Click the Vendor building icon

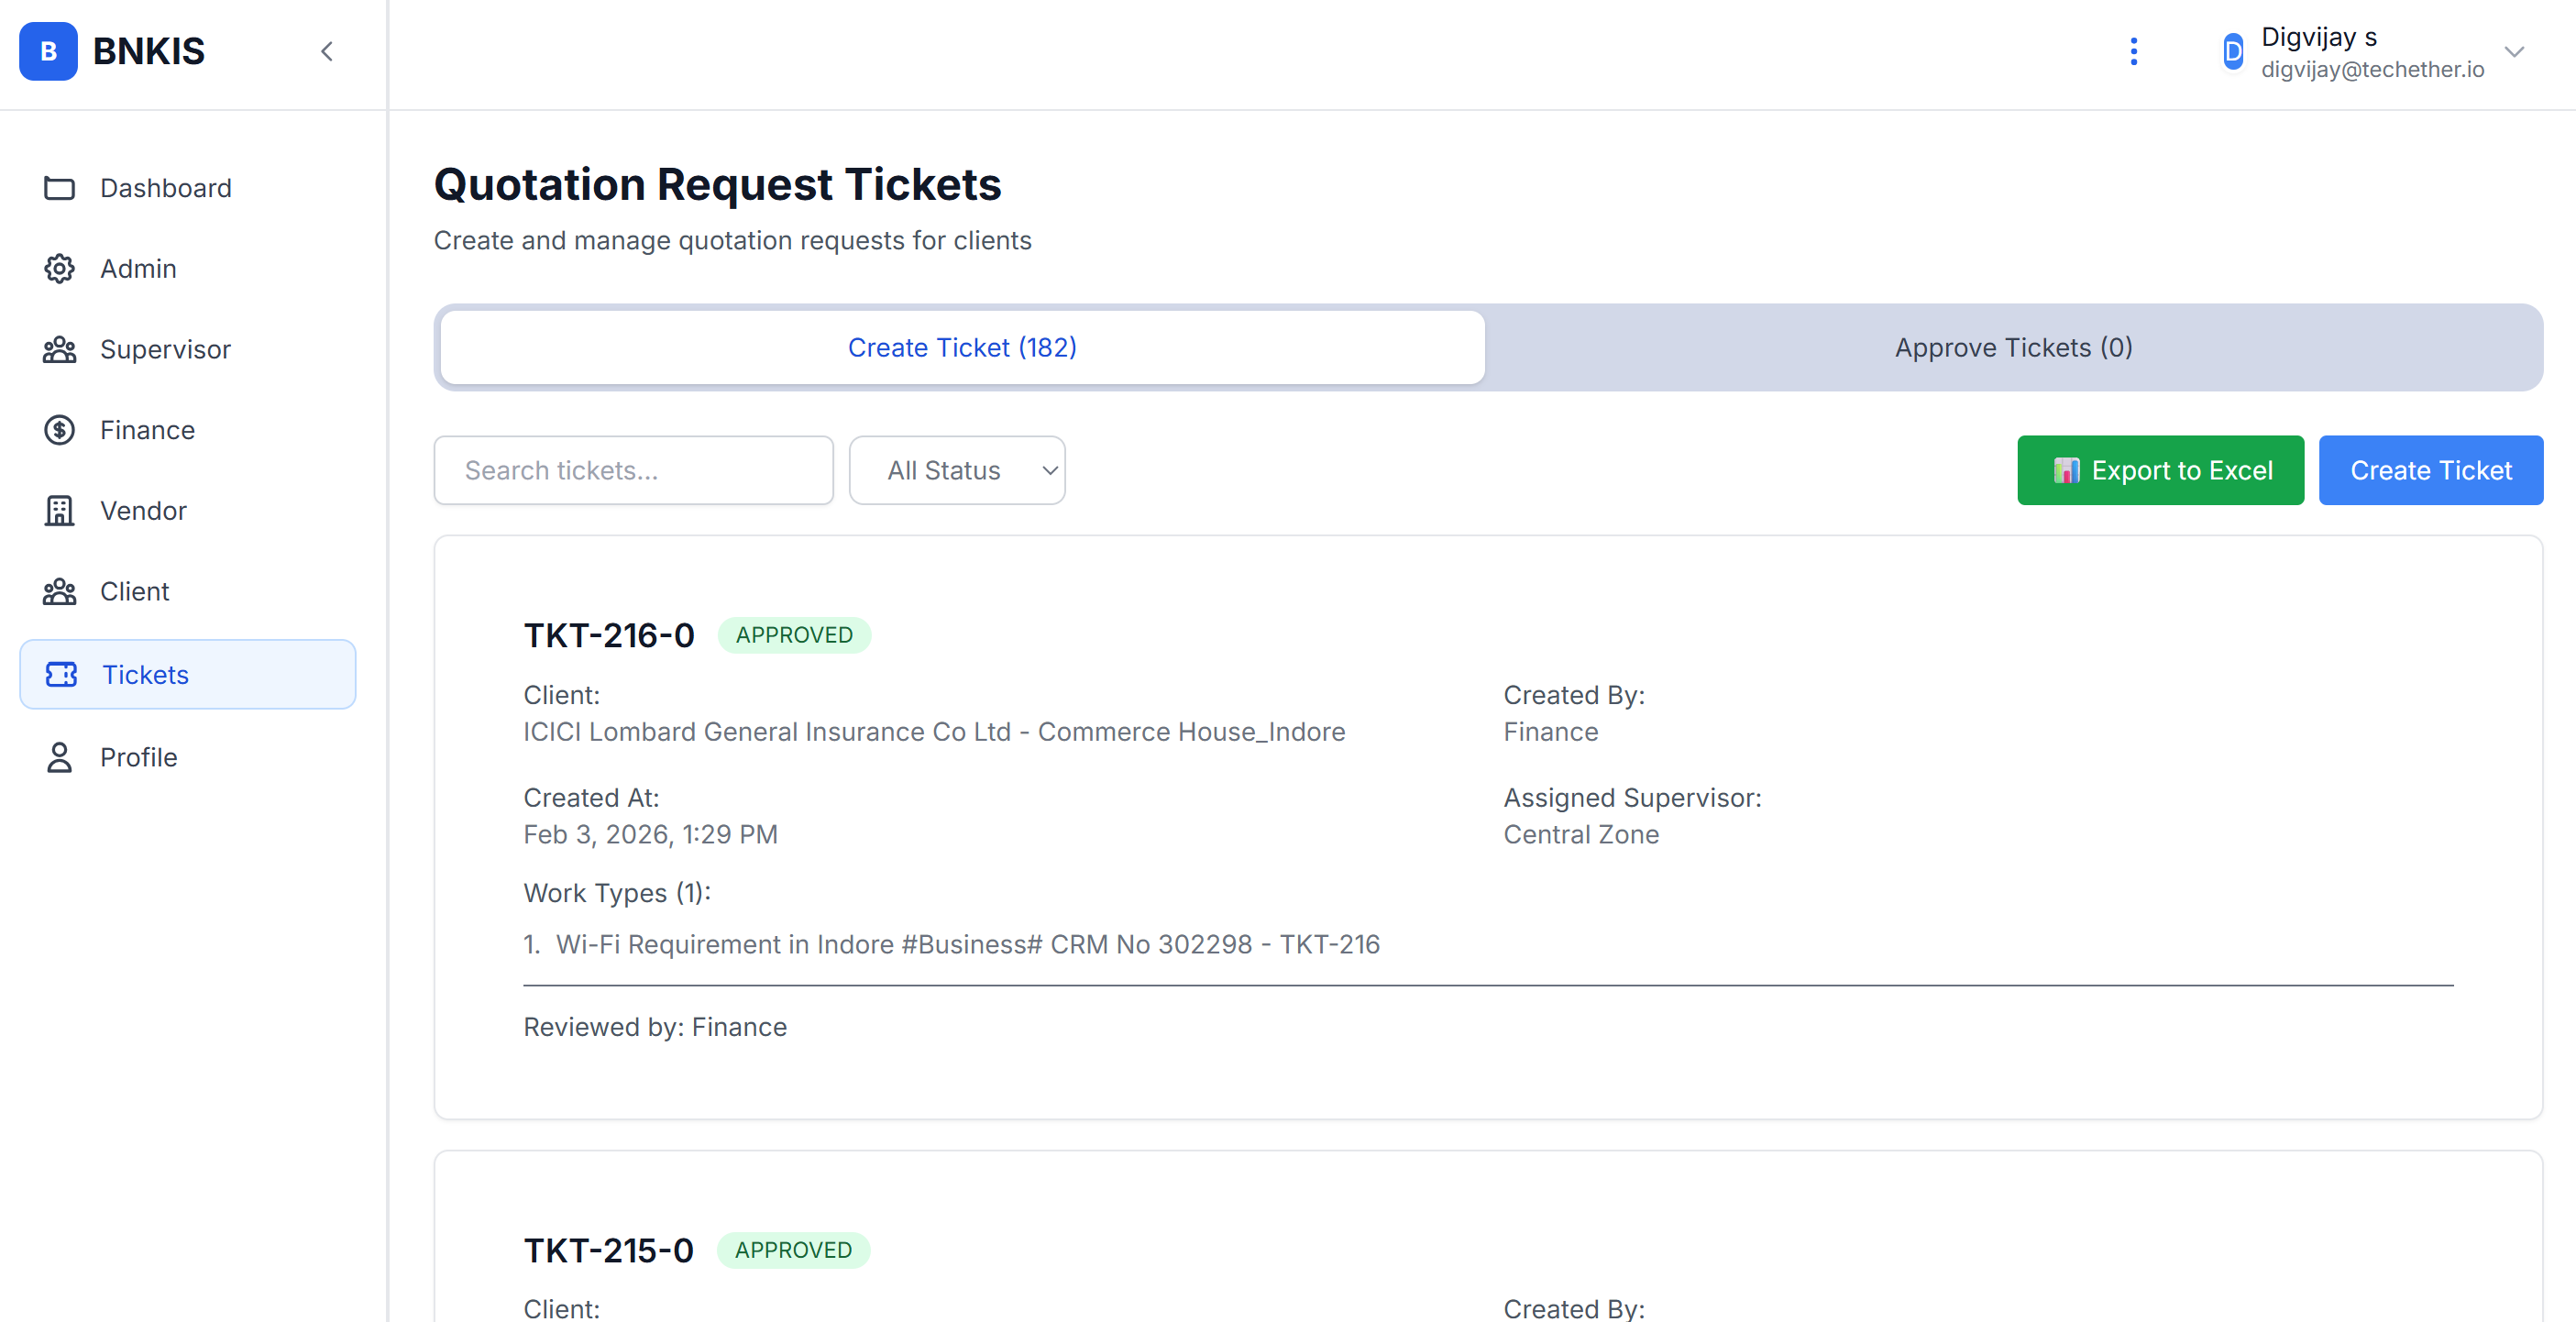pos(59,511)
